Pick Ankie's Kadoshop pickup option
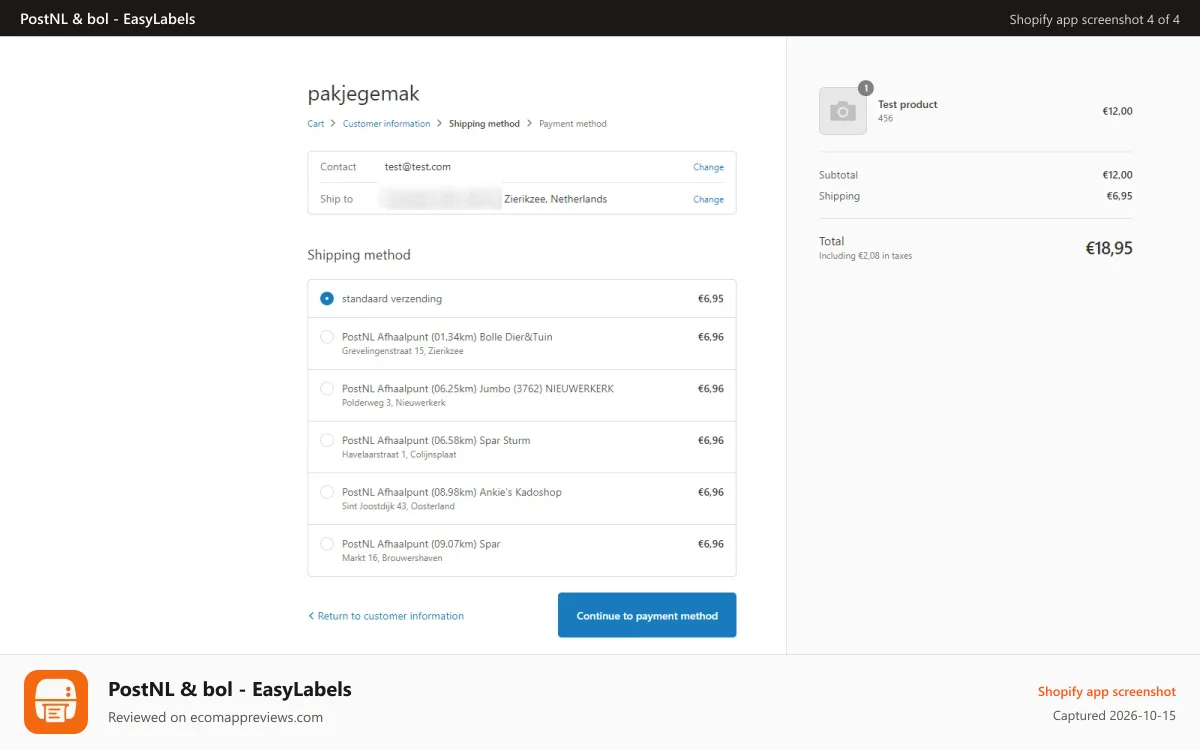This screenshot has width=1200, height=750. pyautogui.click(x=327, y=493)
